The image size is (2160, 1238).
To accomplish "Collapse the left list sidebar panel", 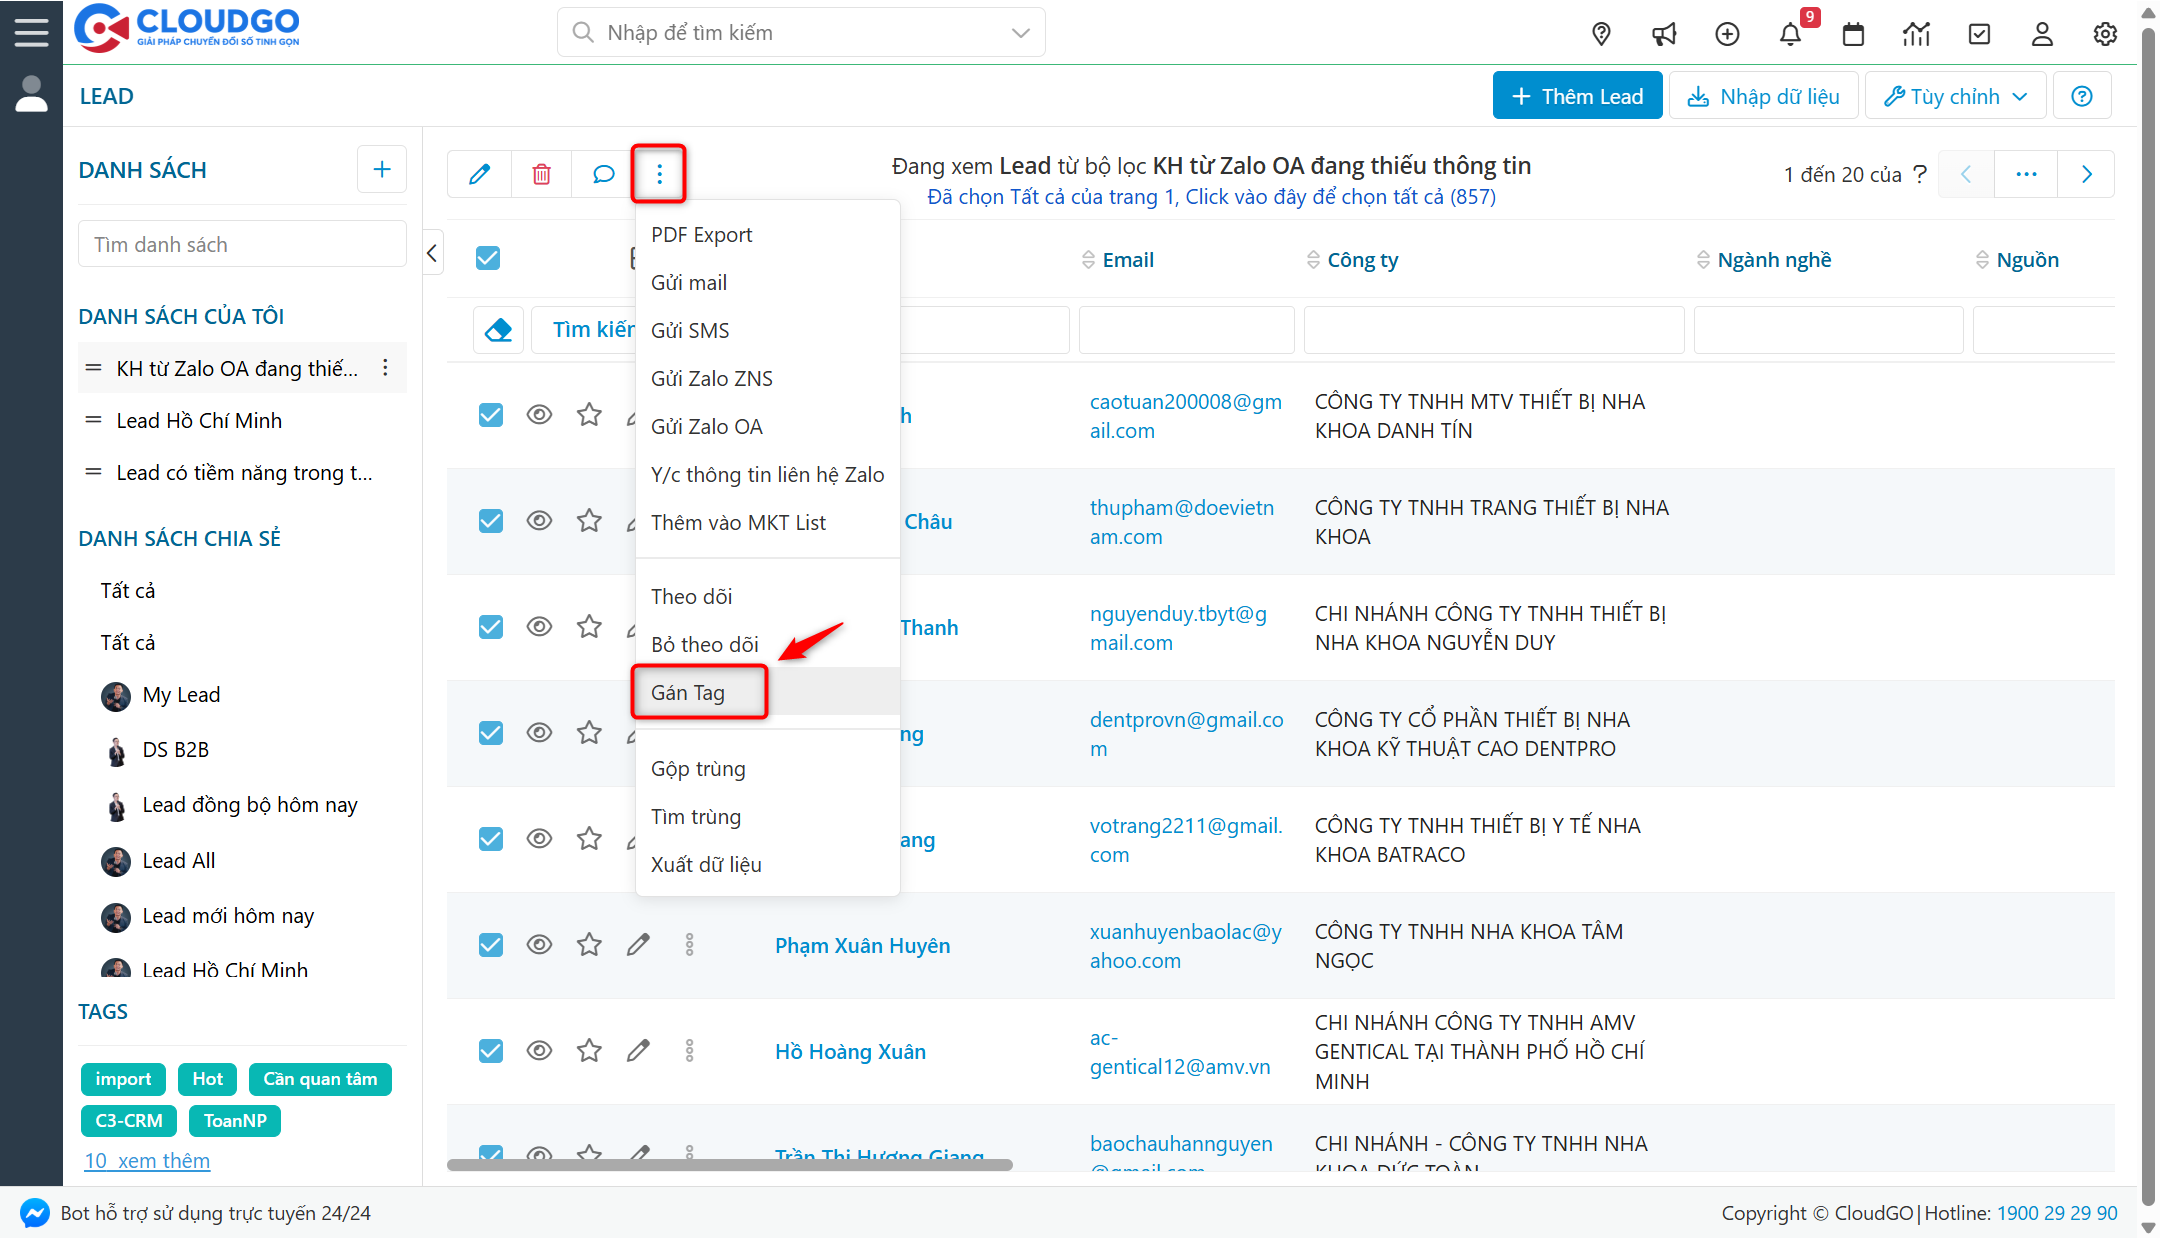I will 432,253.
